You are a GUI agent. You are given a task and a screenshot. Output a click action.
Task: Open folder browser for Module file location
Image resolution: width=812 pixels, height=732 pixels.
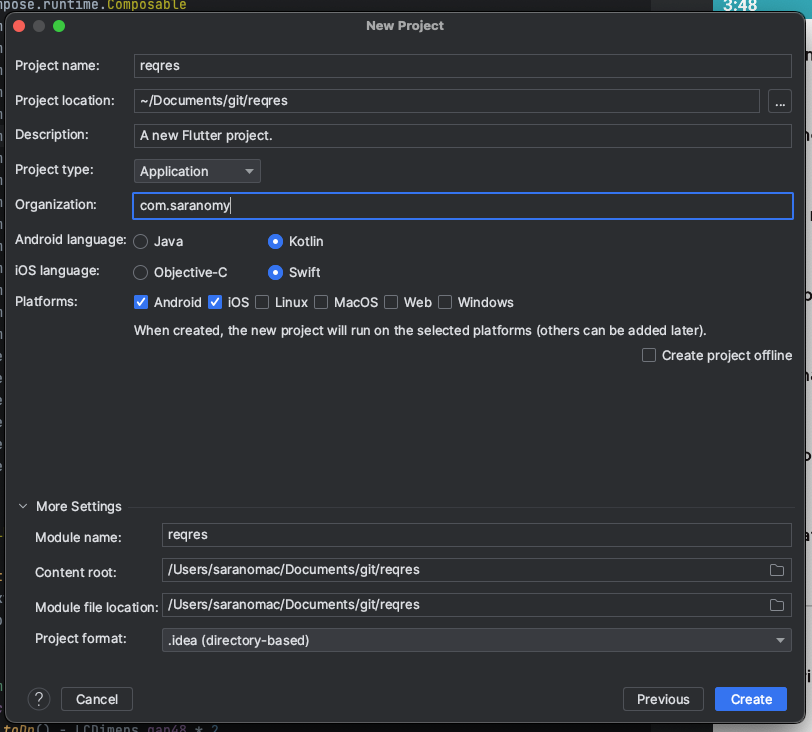(x=776, y=605)
